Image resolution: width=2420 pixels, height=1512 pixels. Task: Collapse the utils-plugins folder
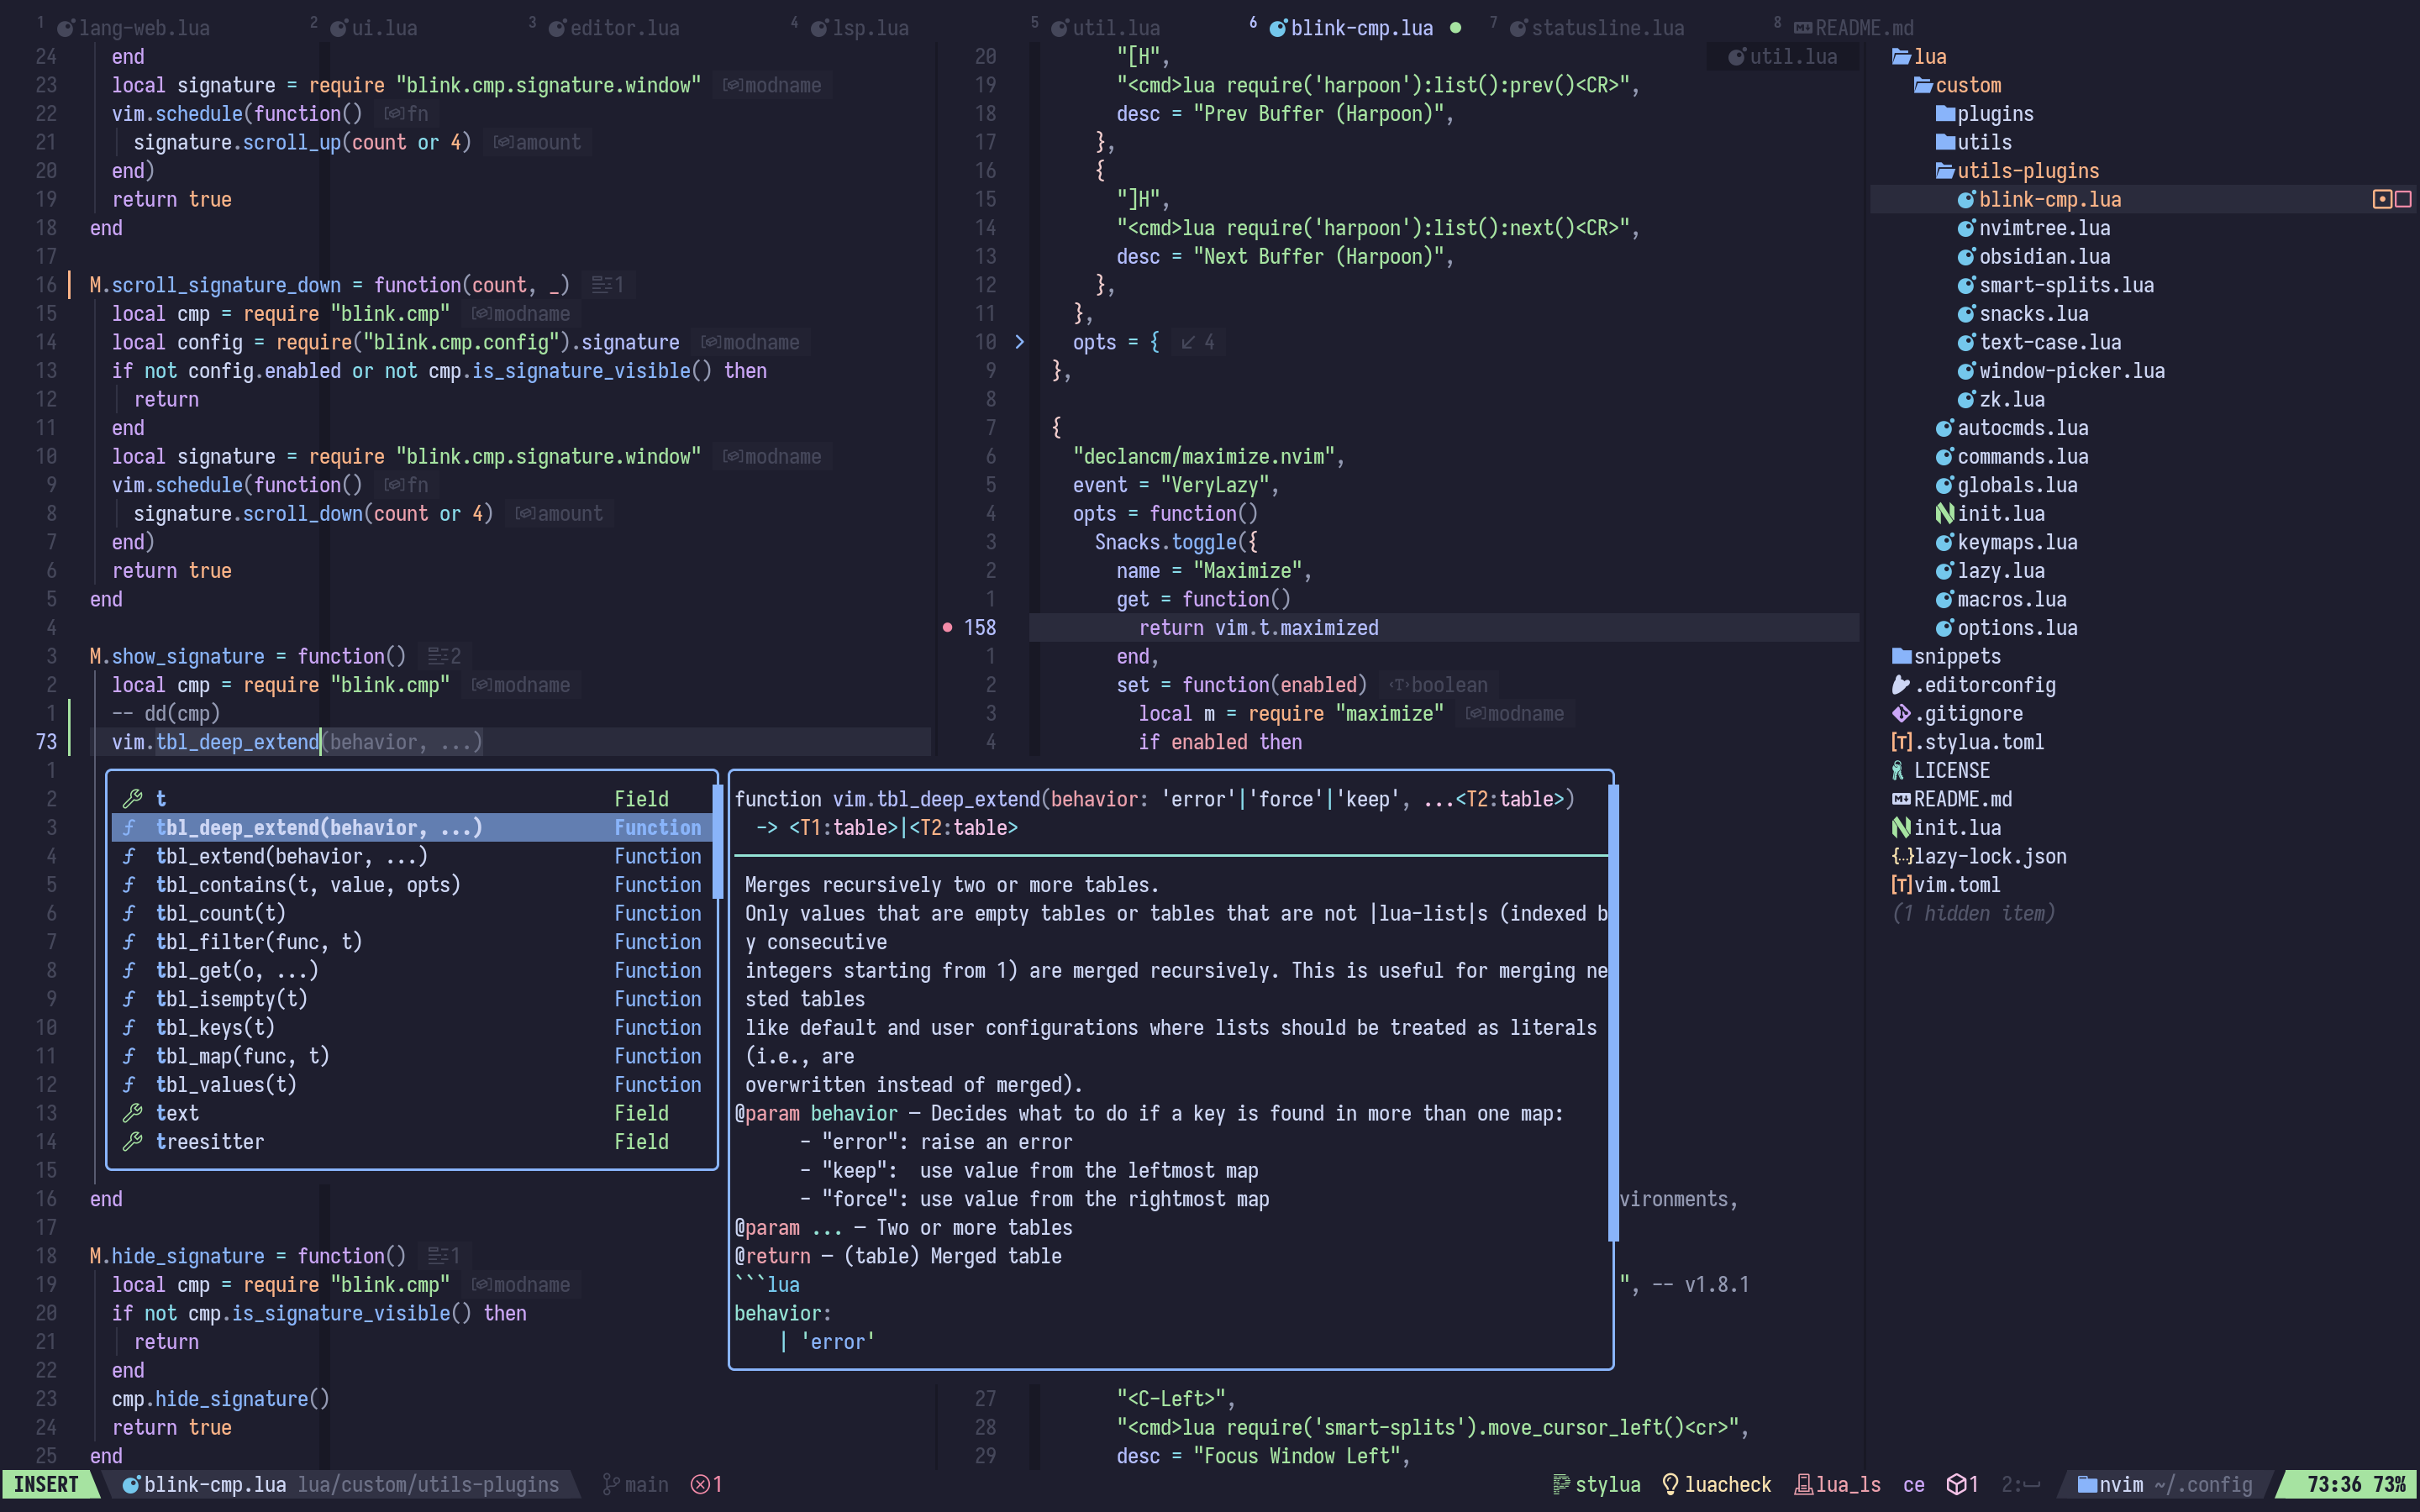(x=2026, y=171)
